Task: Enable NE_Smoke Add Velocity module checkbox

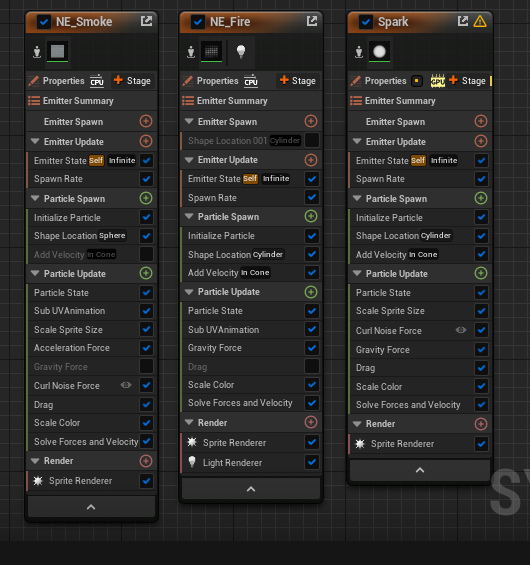Action: (146, 254)
